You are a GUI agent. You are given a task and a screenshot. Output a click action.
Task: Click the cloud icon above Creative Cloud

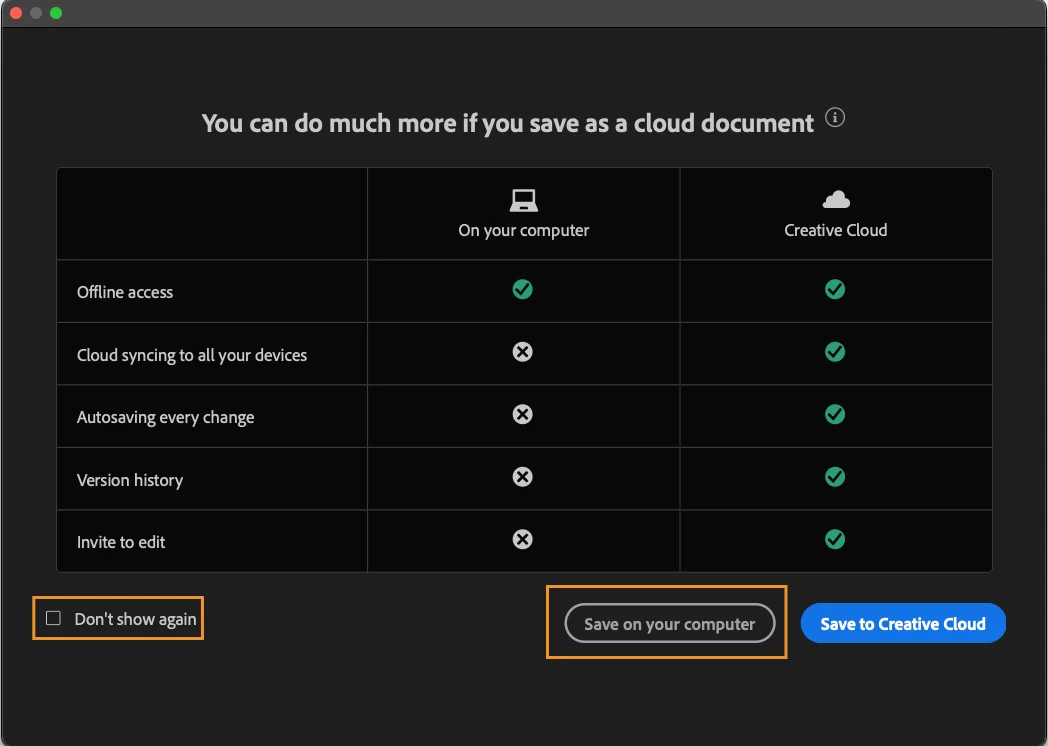[836, 199]
